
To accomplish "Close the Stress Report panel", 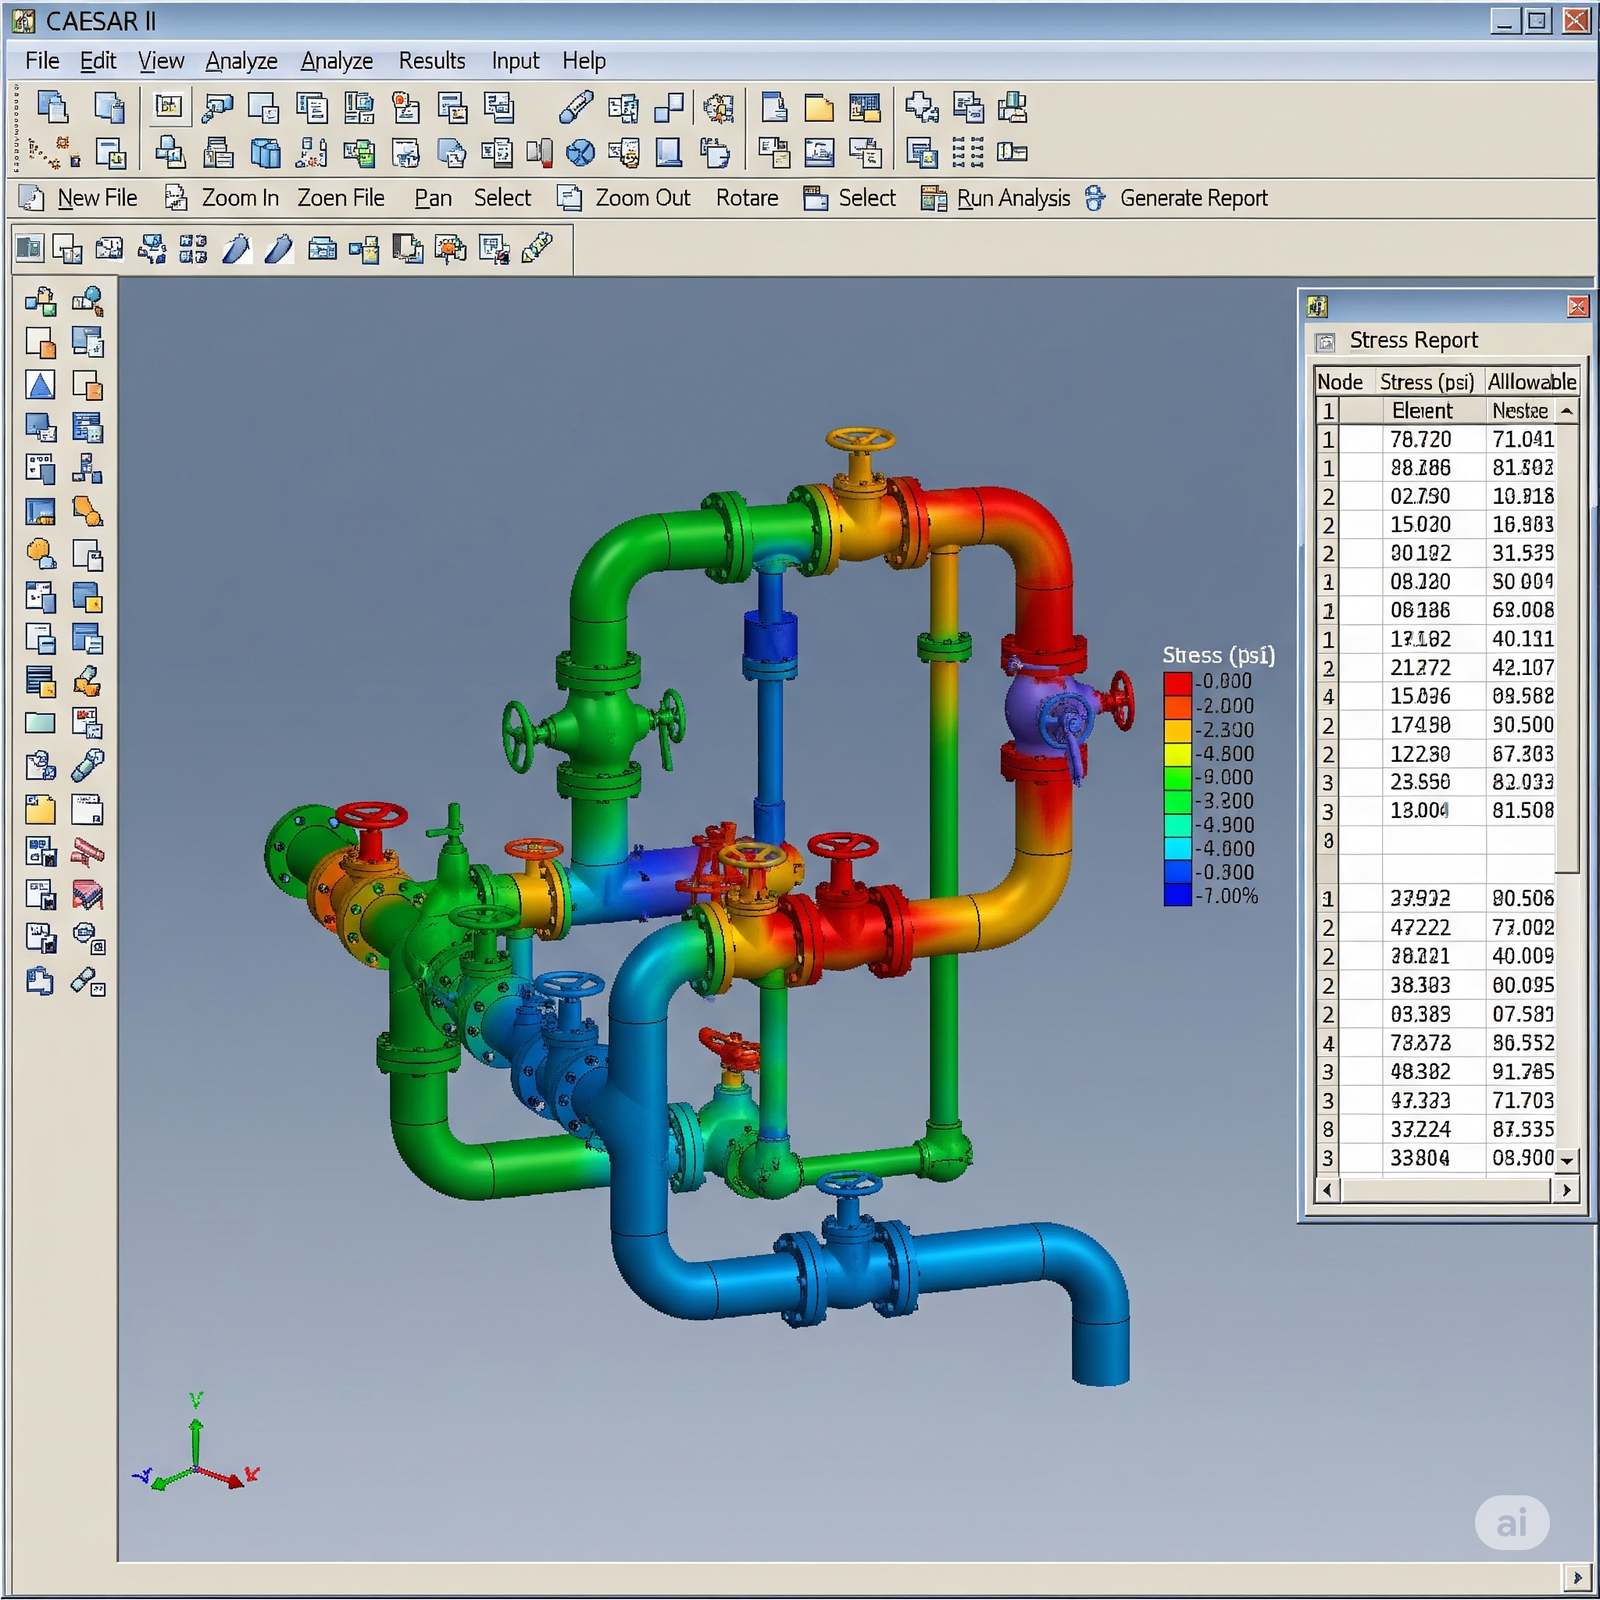I will 1577,307.
